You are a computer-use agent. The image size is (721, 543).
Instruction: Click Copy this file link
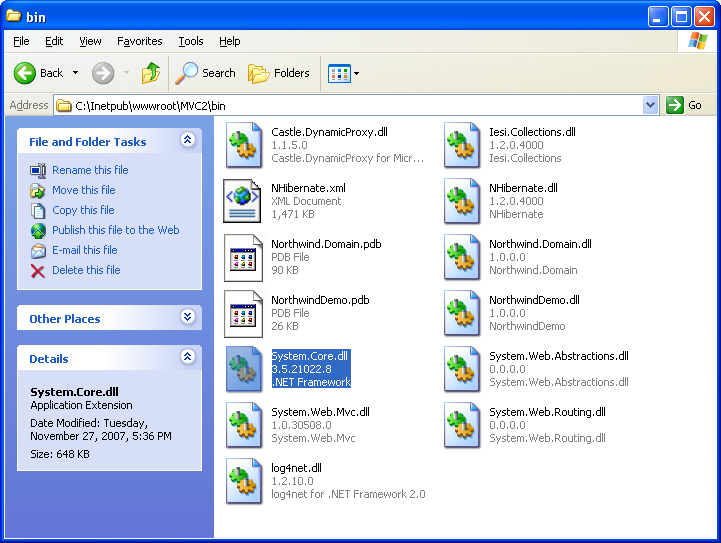[x=83, y=210]
